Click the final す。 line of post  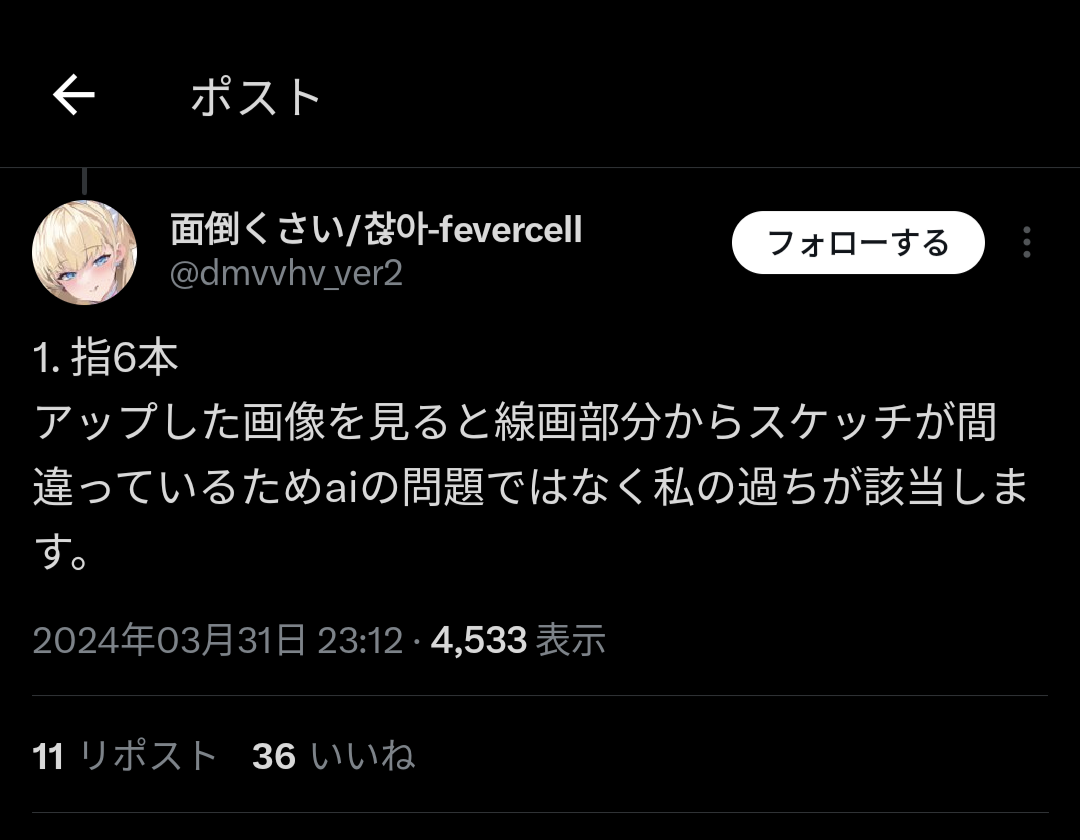pyautogui.click(x=61, y=552)
